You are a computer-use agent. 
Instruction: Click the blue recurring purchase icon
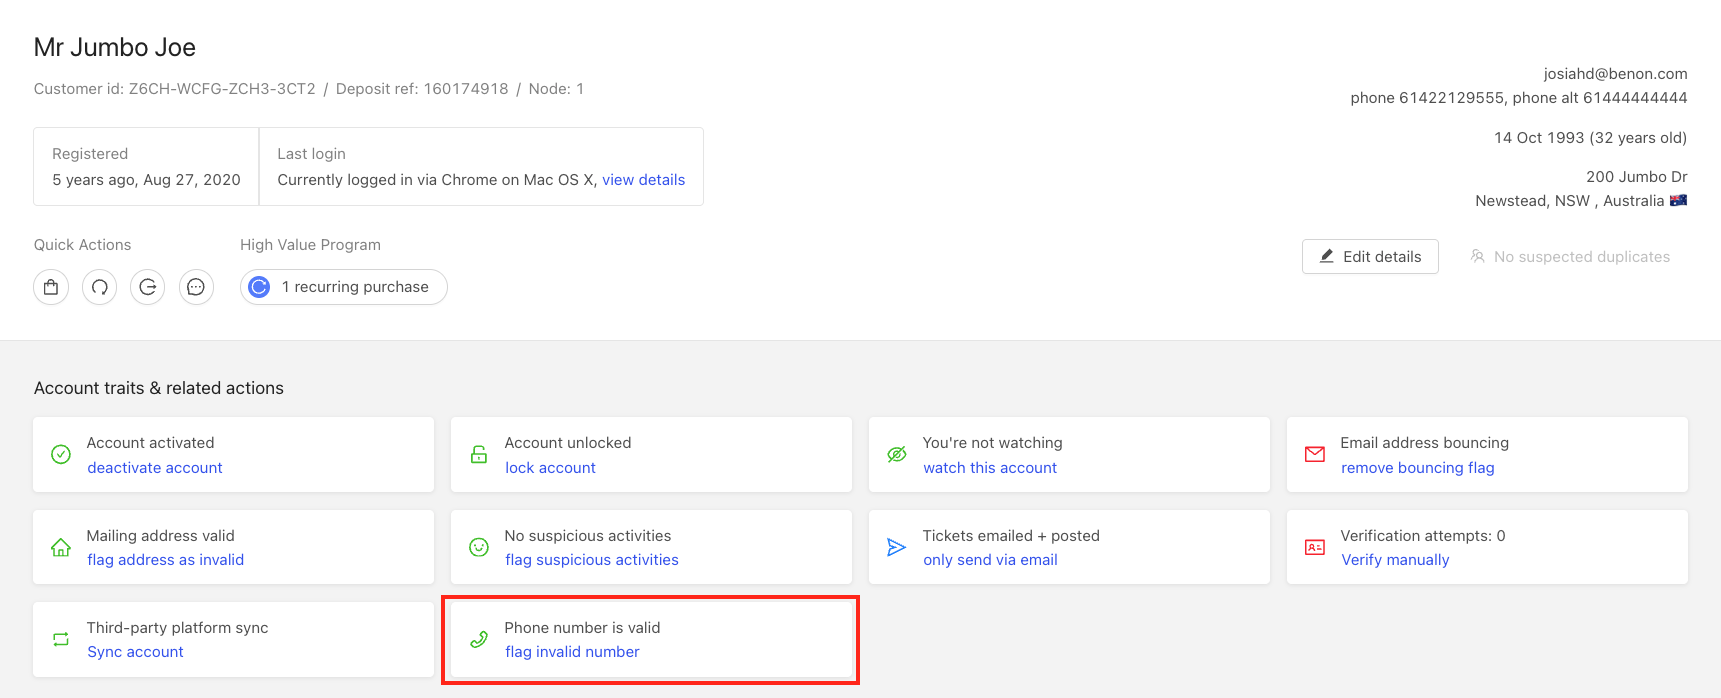pyautogui.click(x=259, y=287)
